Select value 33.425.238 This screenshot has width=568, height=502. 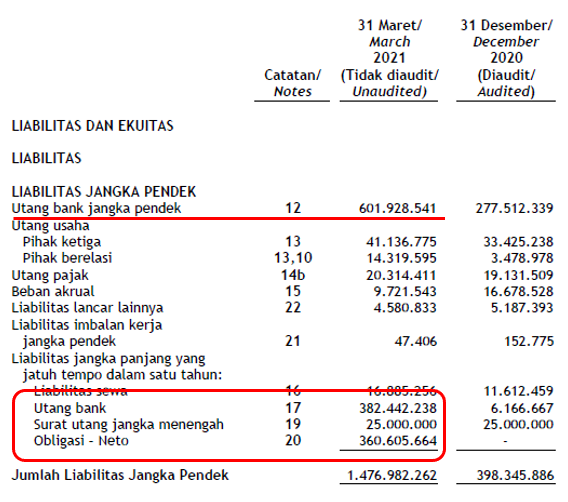tap(518, 242)
